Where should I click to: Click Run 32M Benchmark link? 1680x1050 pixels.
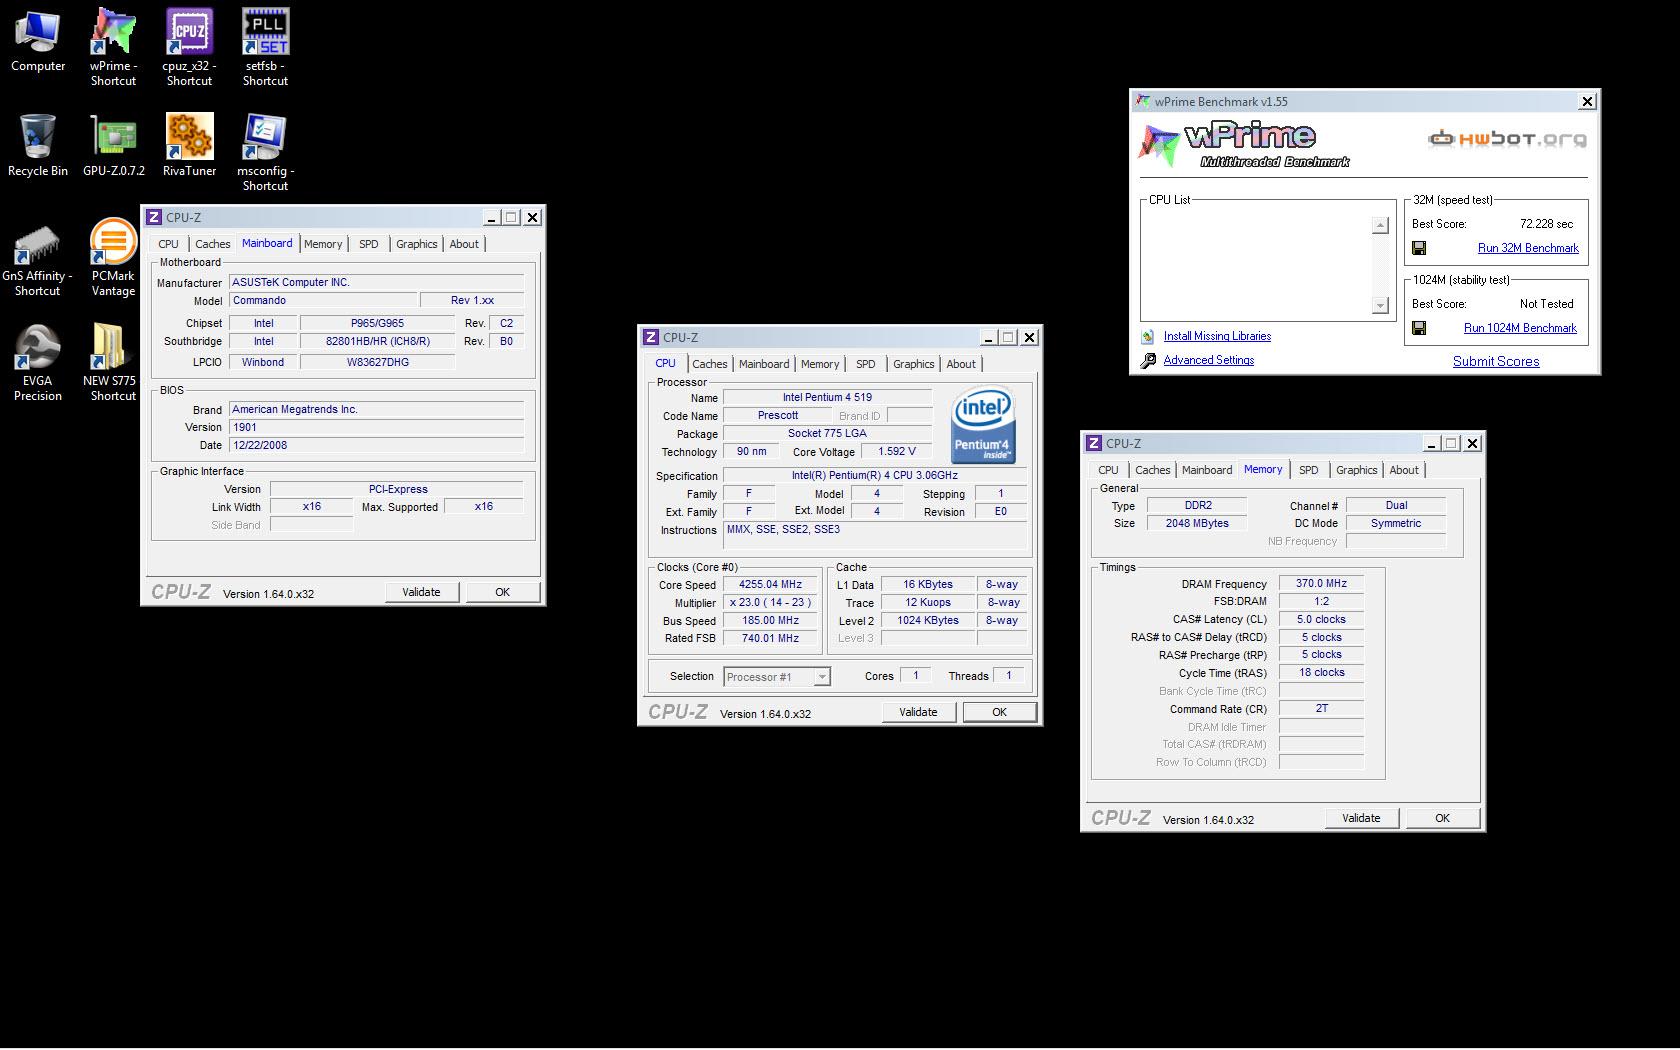(x=1528, y=248)
